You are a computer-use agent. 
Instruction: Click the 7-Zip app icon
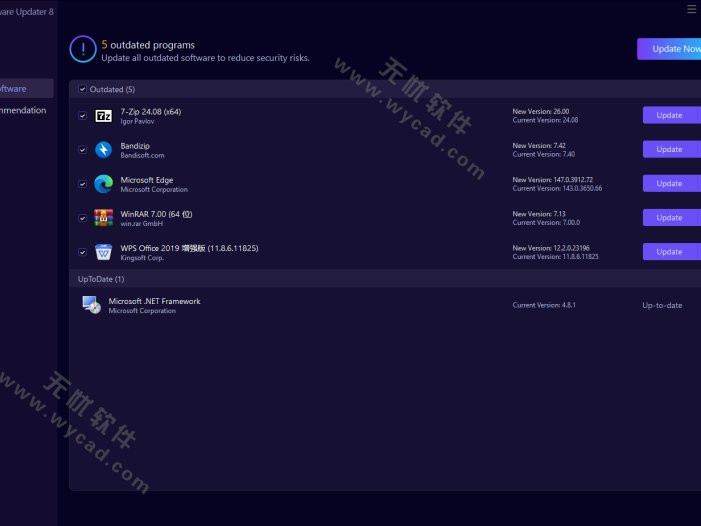click(104, 116)
